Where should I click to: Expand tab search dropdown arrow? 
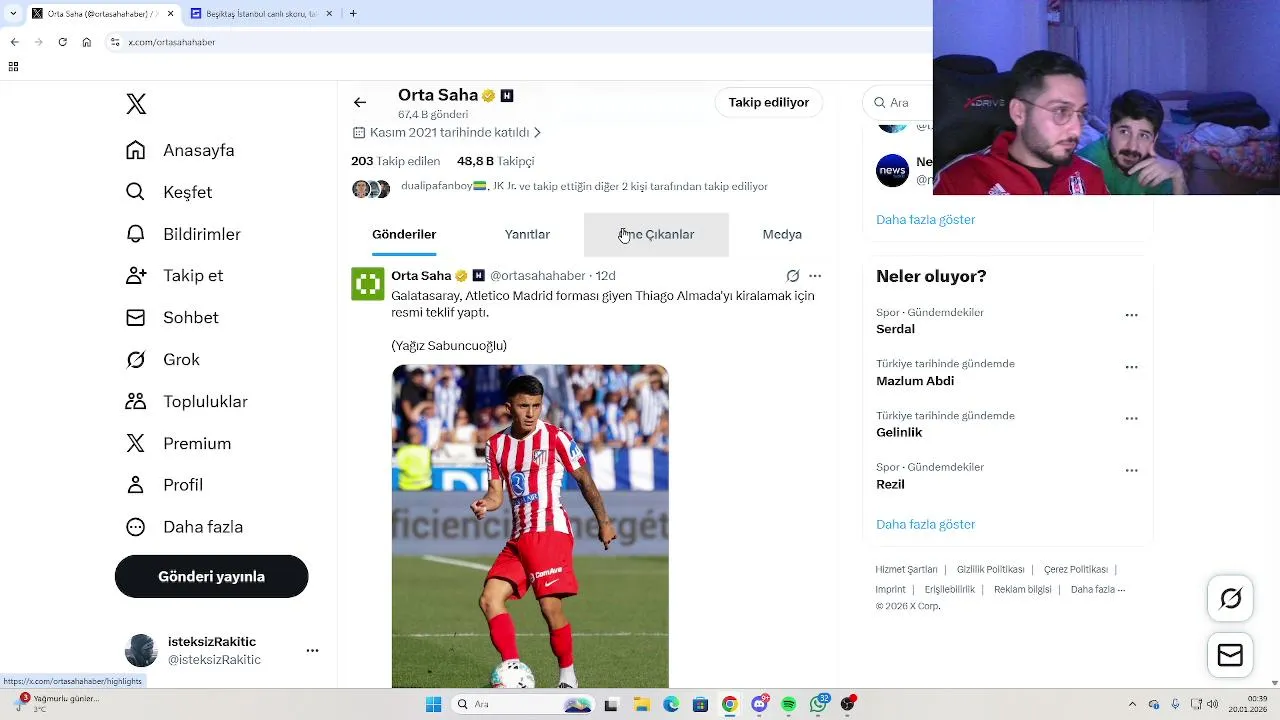pyautogui.click(x=13, y=13)
